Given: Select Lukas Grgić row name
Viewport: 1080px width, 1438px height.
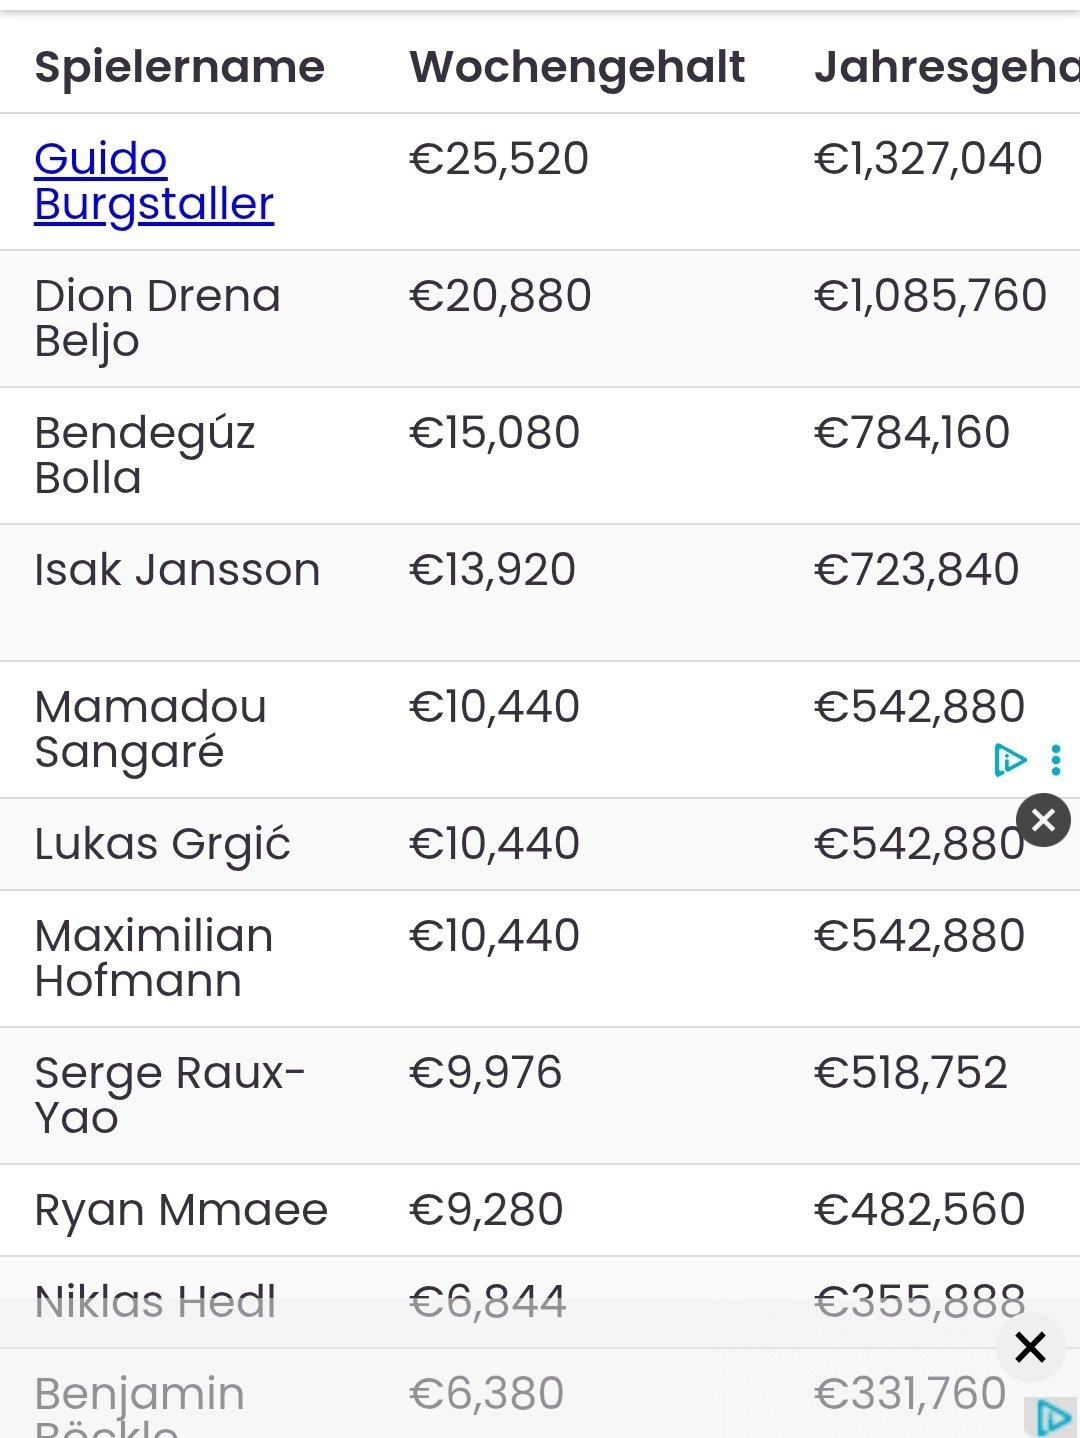Looking at the screenshot, I should point(162,844).
